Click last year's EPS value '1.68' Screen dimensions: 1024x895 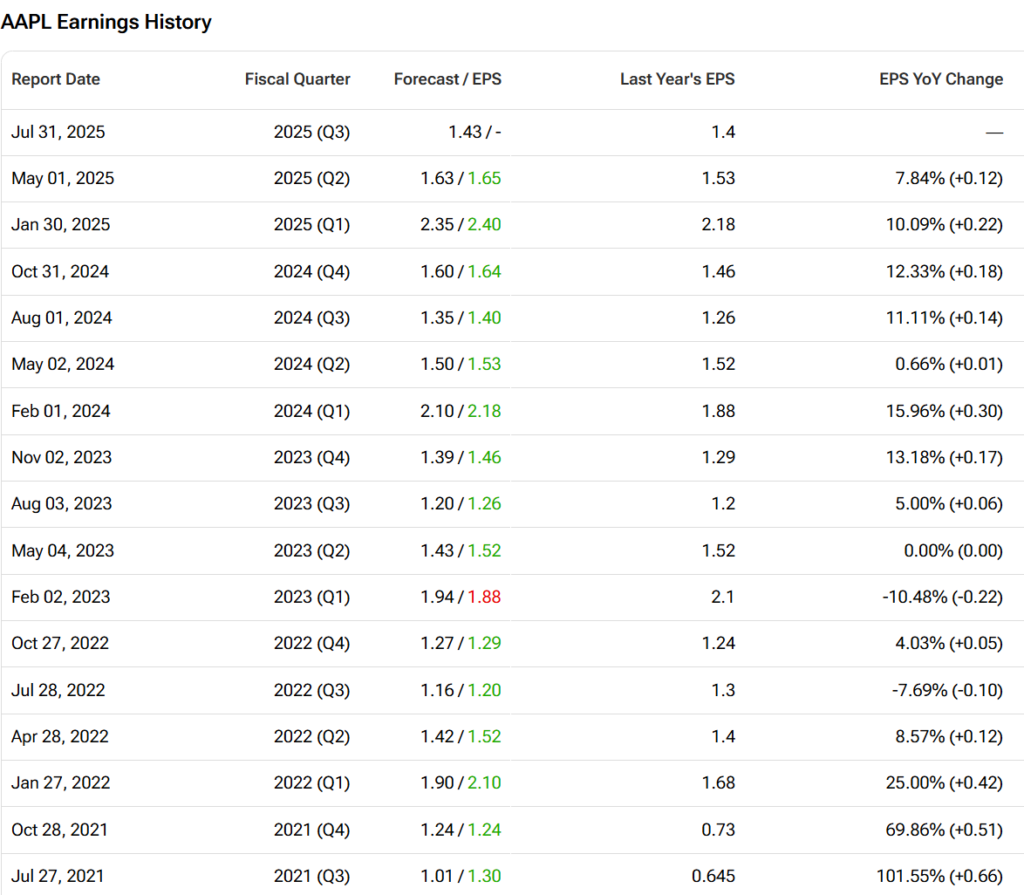click(x=718, y=783)
